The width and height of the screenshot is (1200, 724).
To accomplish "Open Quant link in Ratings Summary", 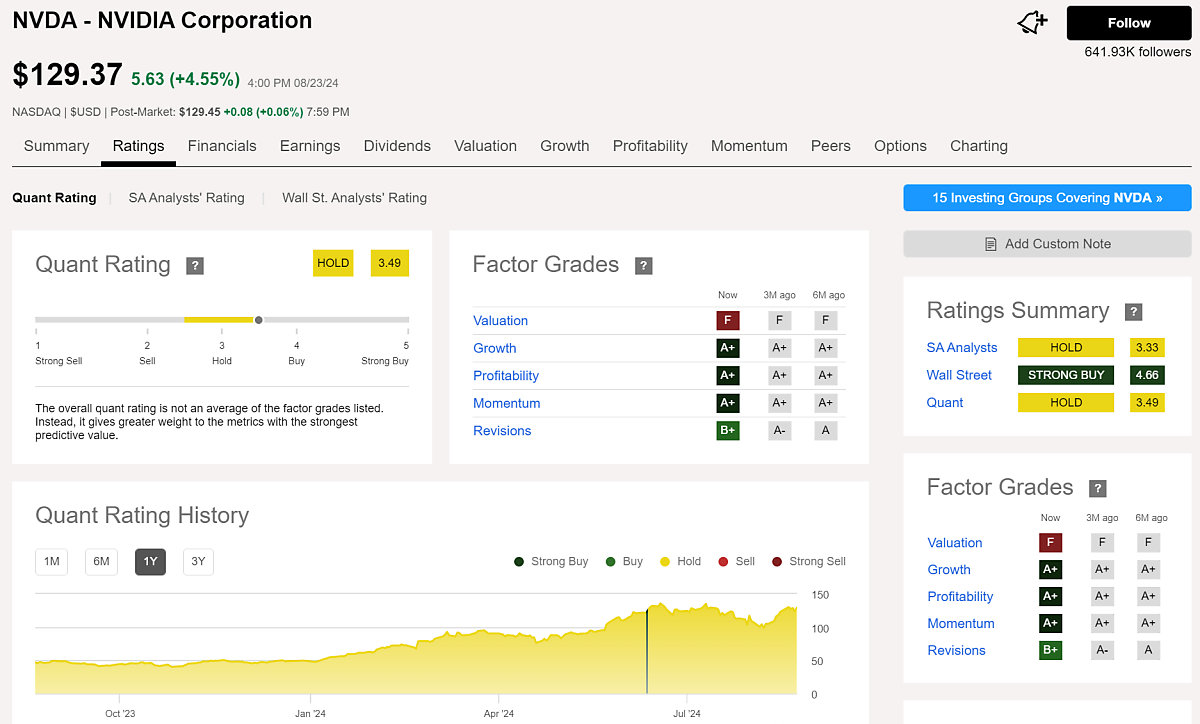I will pos(945,403).
